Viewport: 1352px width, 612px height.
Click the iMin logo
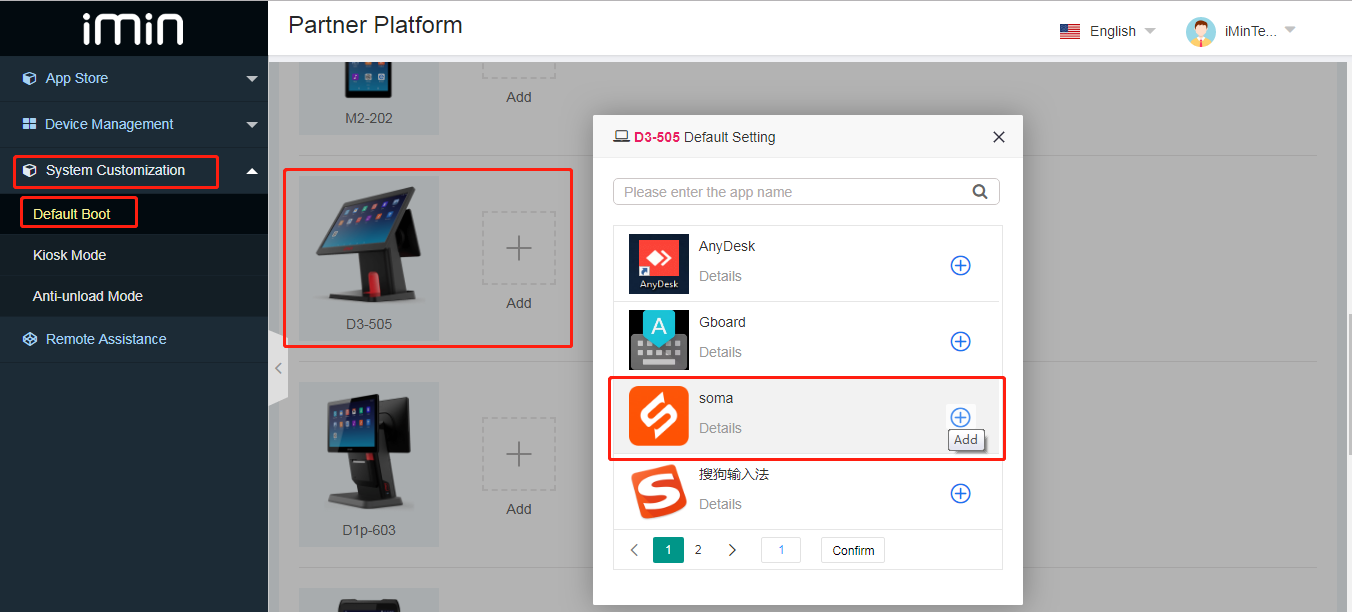(133, 28)
